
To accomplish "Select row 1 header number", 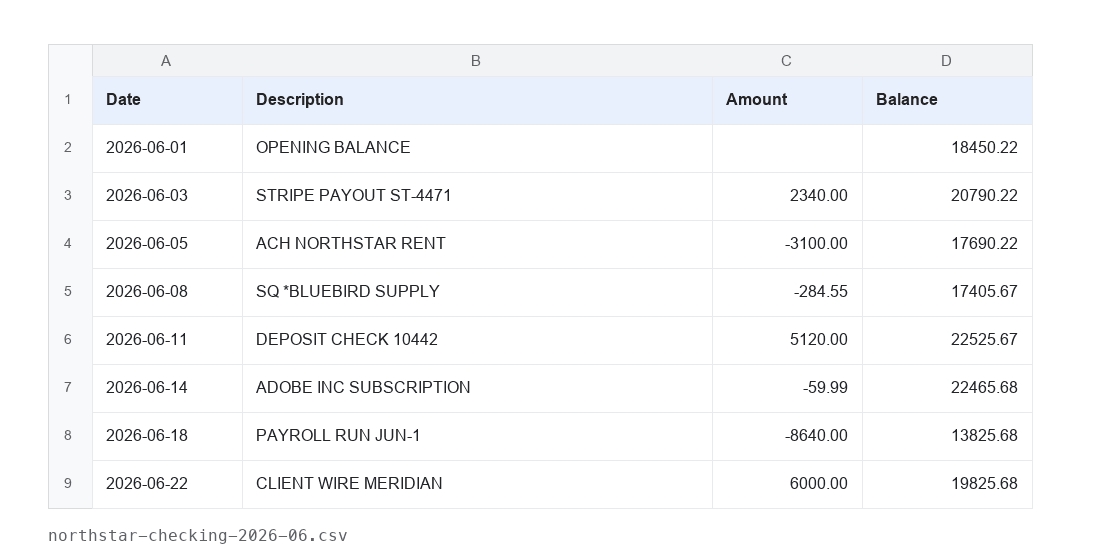I will tap(70, 101).
